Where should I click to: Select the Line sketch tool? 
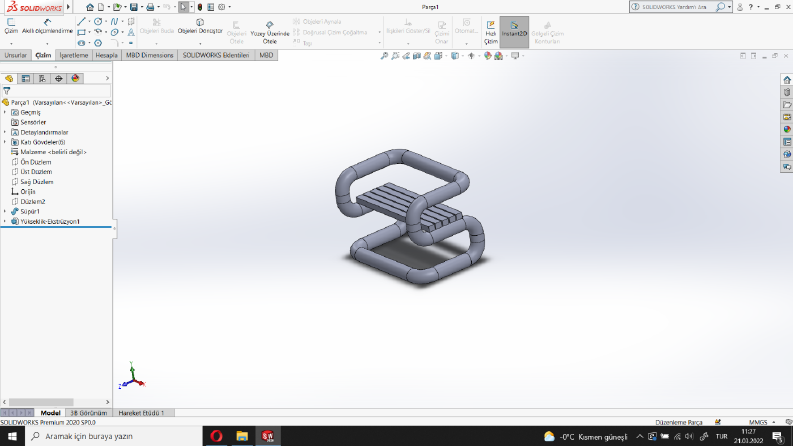click(x=81, y=21)
